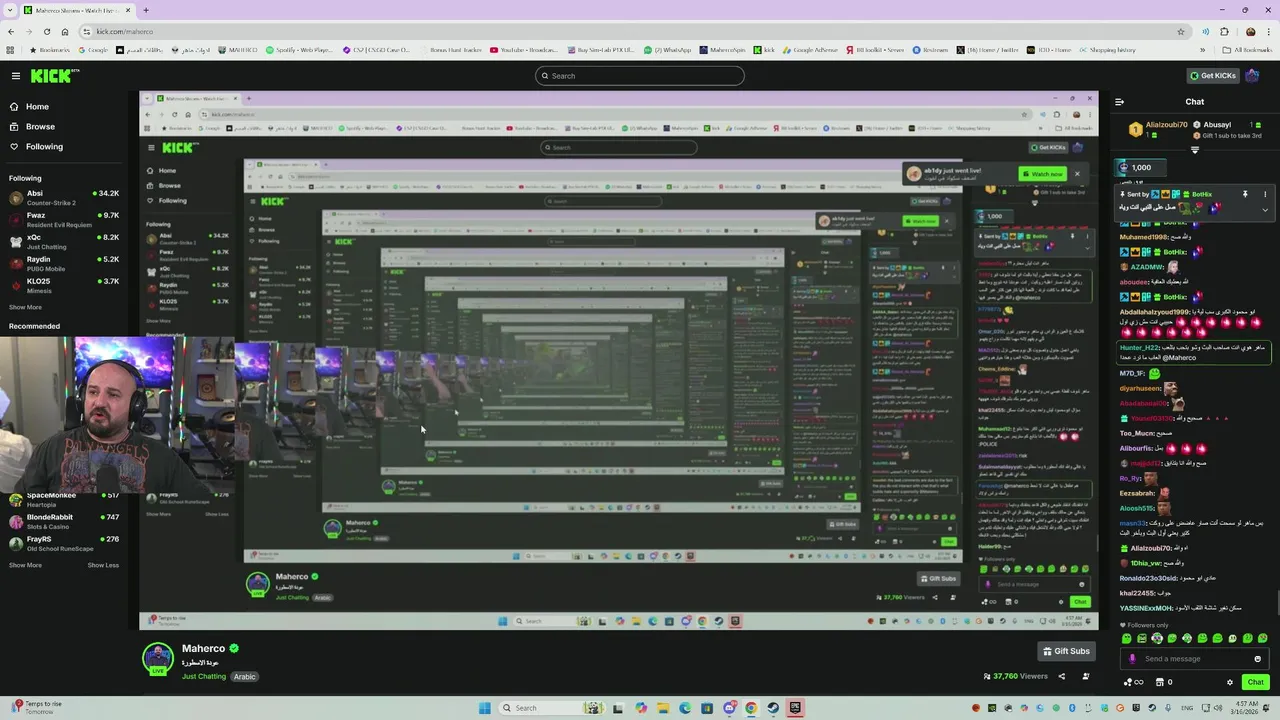Open File Explorer from the taskbar
This screenshot has width=1280, height=720.
coord(663,708)
